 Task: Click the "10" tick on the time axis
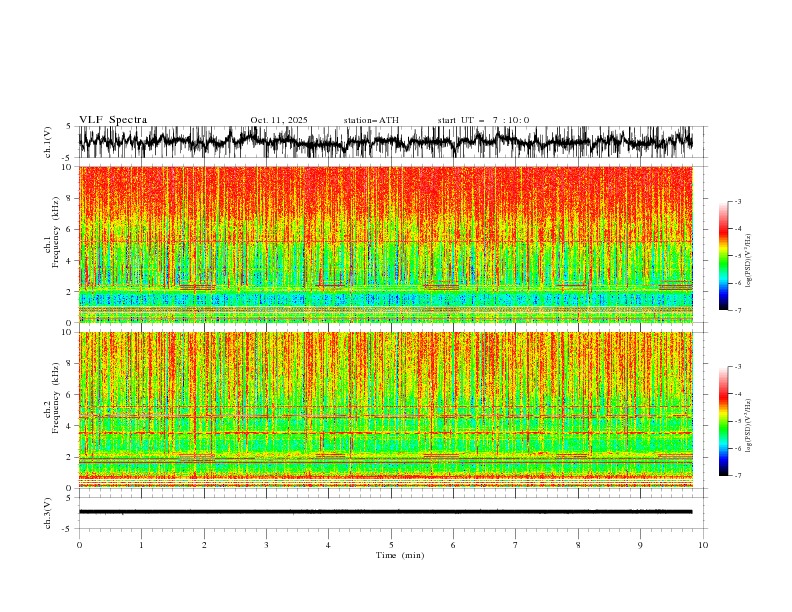[703, 545]
